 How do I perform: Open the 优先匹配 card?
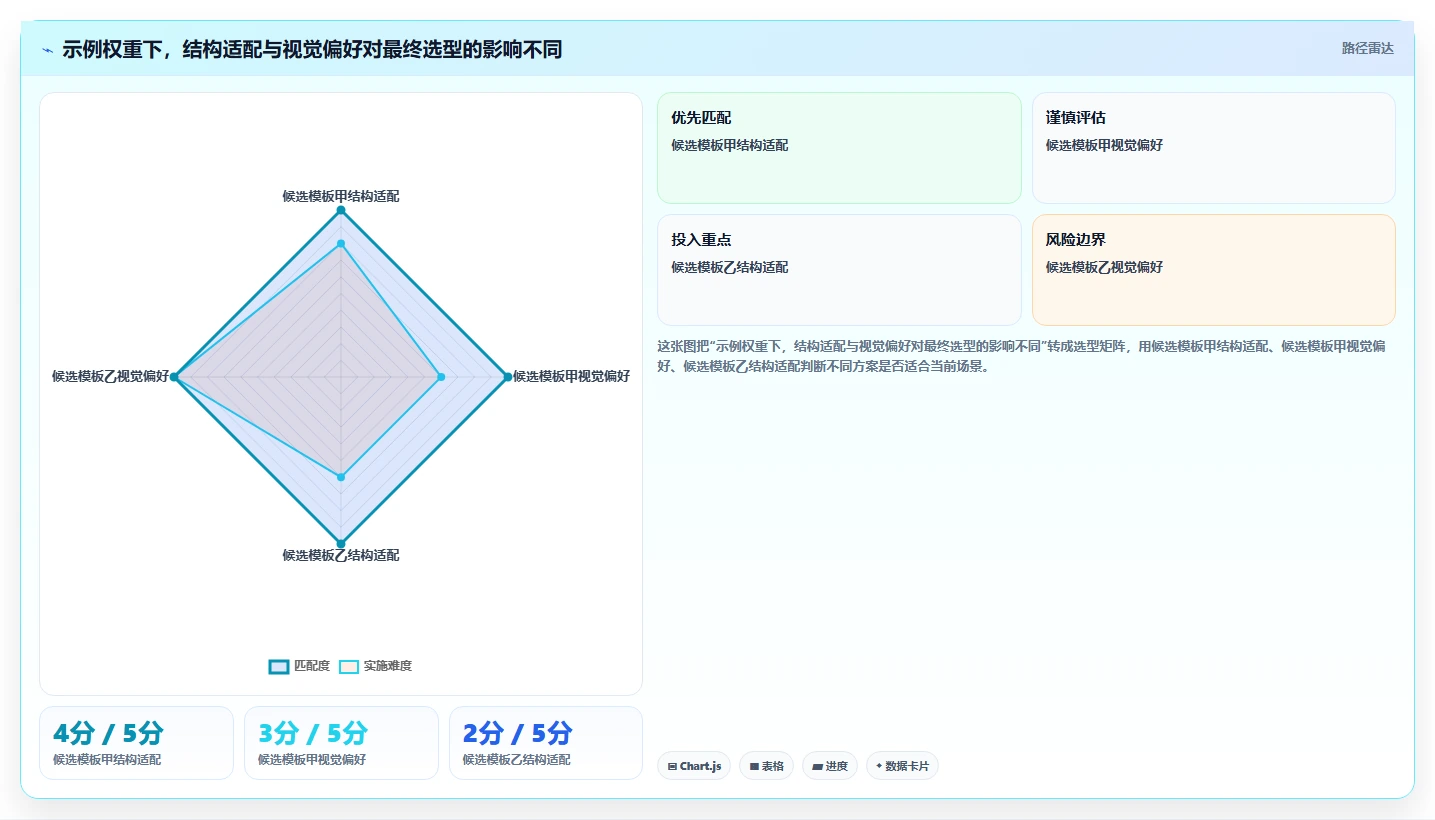coord(839,148)
